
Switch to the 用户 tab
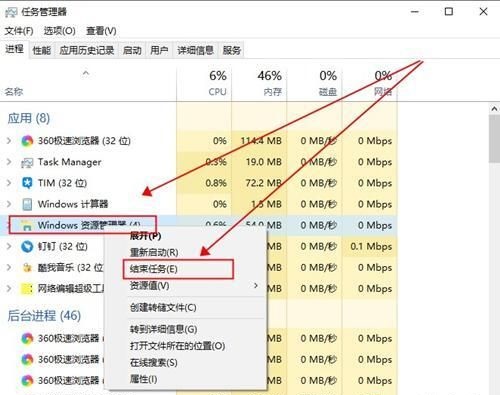159,50
